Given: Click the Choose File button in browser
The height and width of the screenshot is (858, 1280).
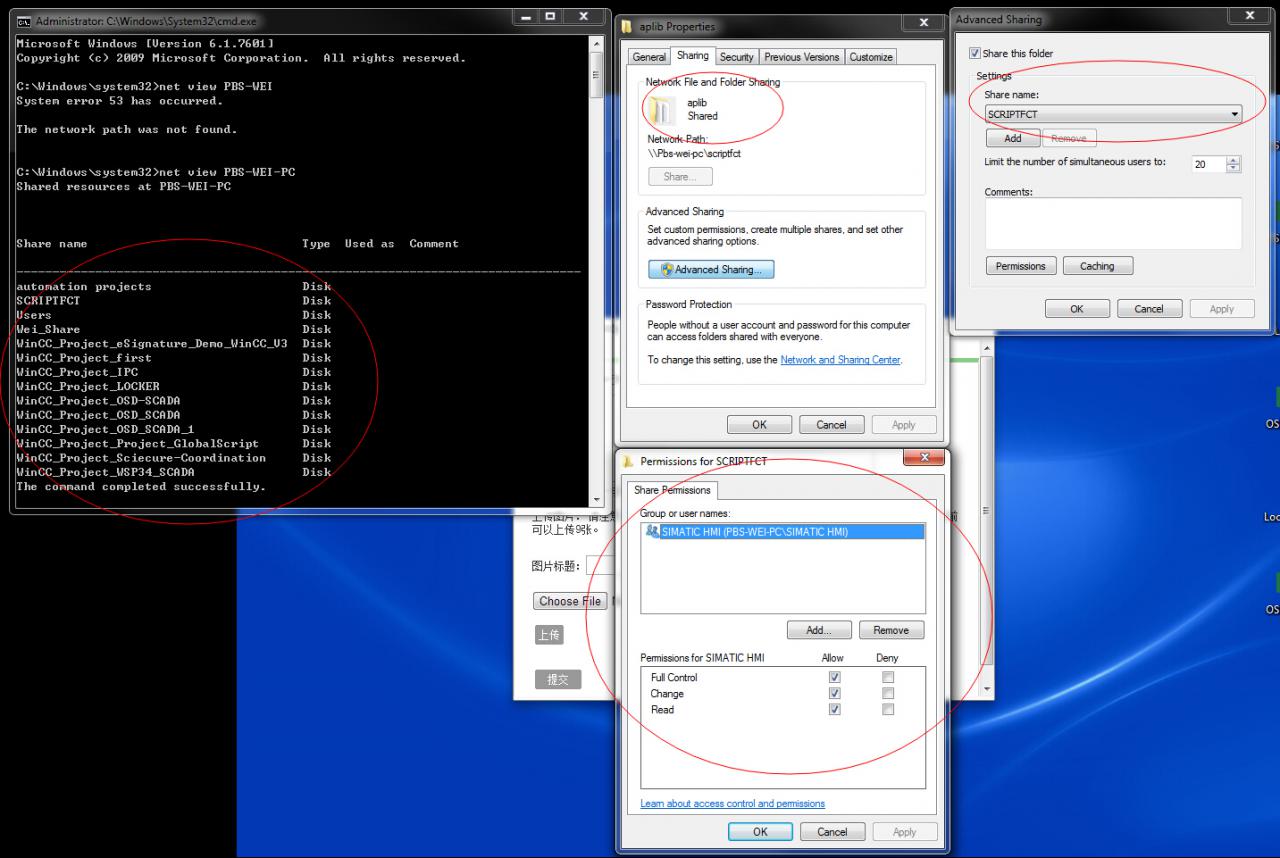Looking at the screenshot, I should tap(570, 601).
